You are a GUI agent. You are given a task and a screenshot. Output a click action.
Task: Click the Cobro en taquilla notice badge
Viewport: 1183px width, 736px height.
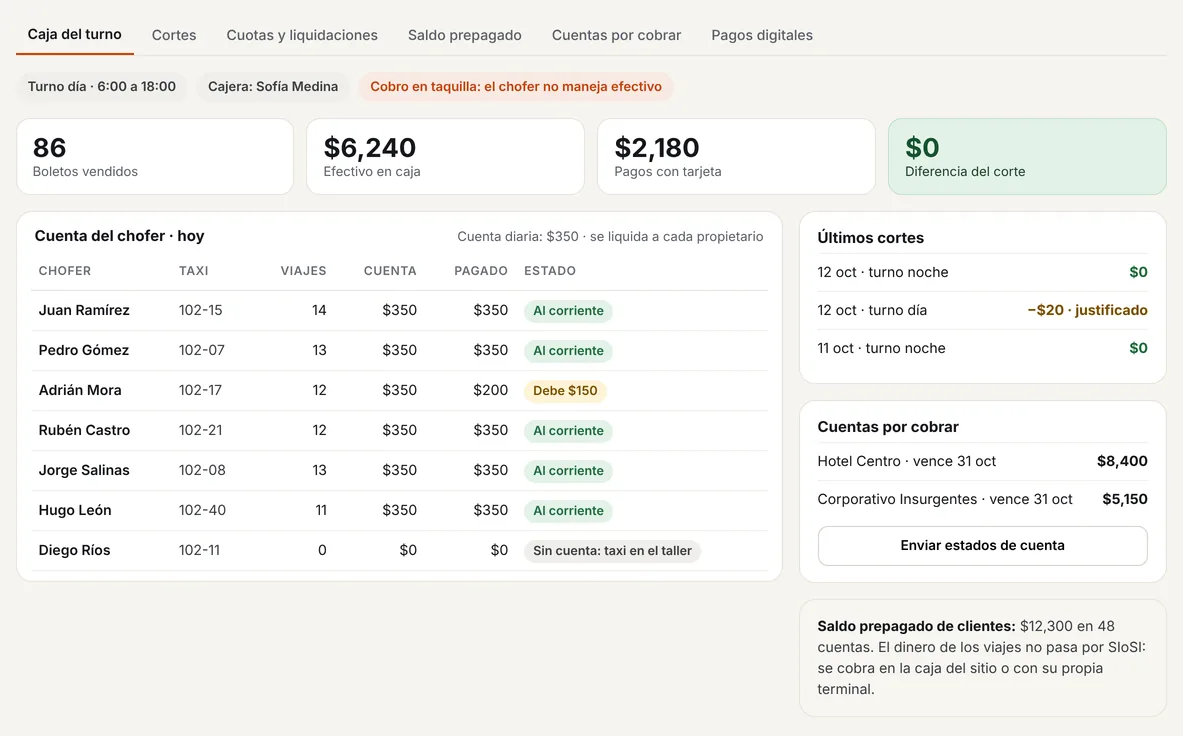coord(516,87)
